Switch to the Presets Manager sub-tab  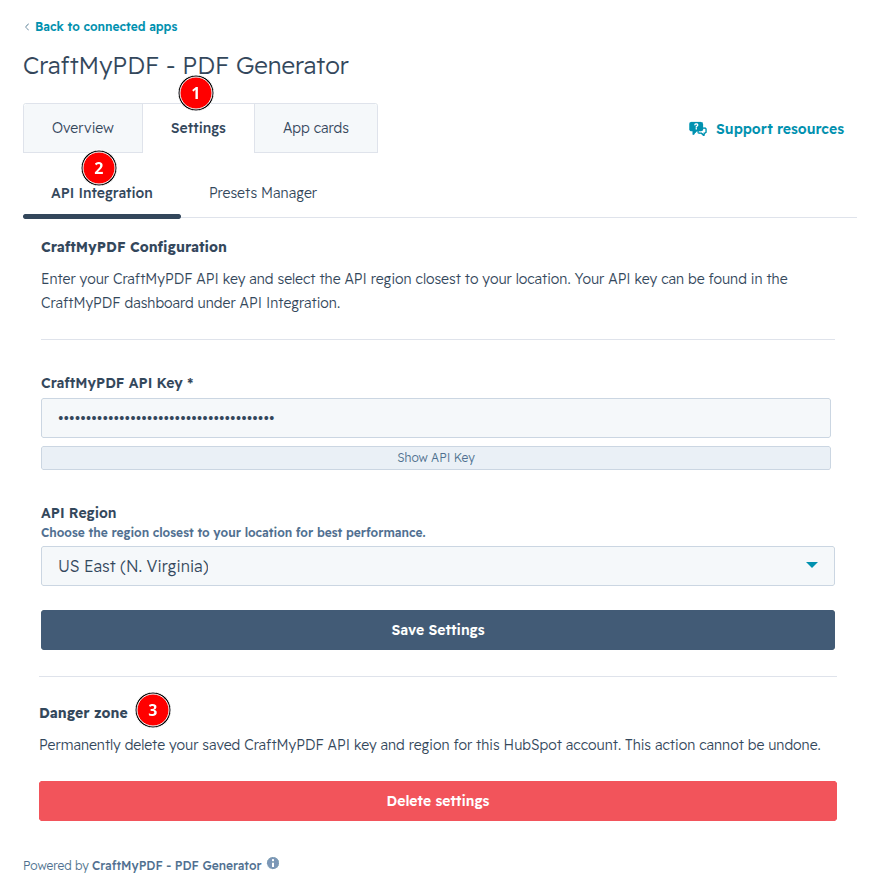point(263,193)
